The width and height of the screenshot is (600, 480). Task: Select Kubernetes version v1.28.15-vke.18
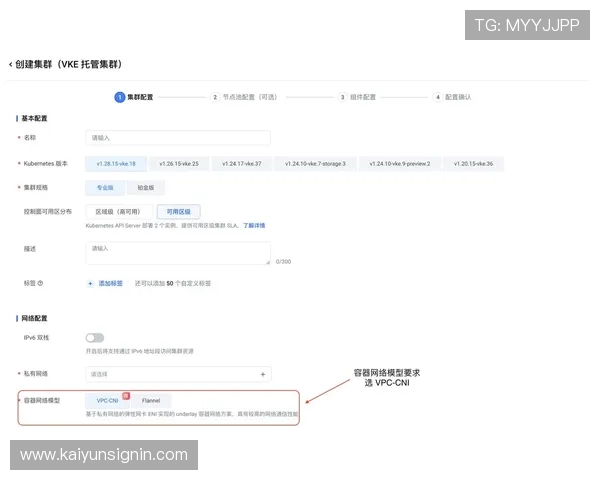pos(116,164)
